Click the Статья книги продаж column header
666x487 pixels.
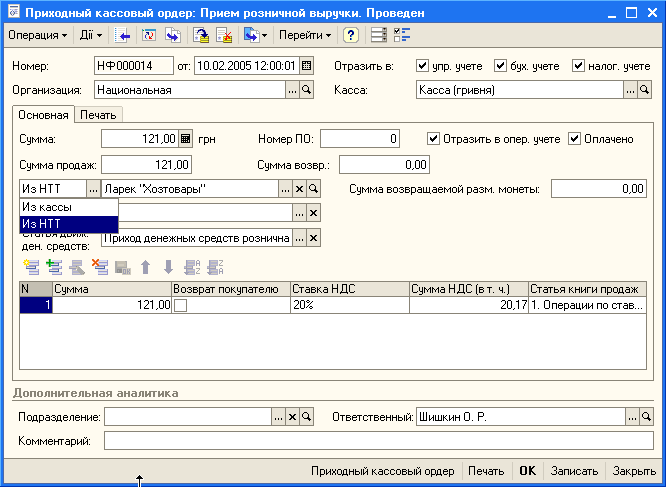(x=587, y=289)
